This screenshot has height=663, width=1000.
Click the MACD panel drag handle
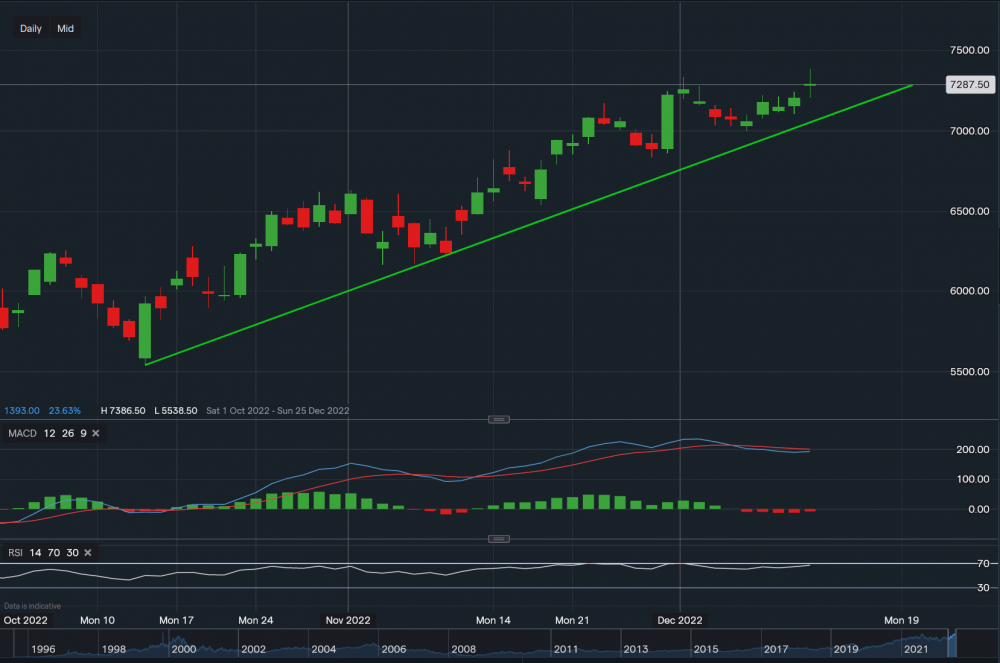(497, 419)
